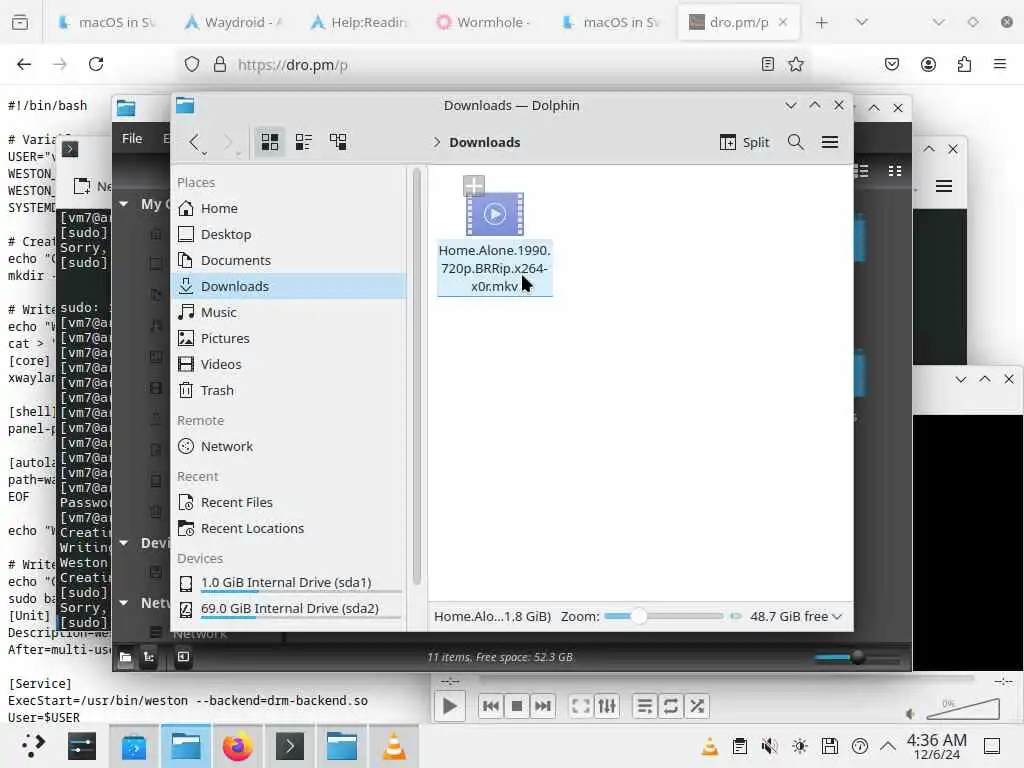Open the Dolphin hamburger menu
This screenshot has width=1024, height=768.
[829, 142]
